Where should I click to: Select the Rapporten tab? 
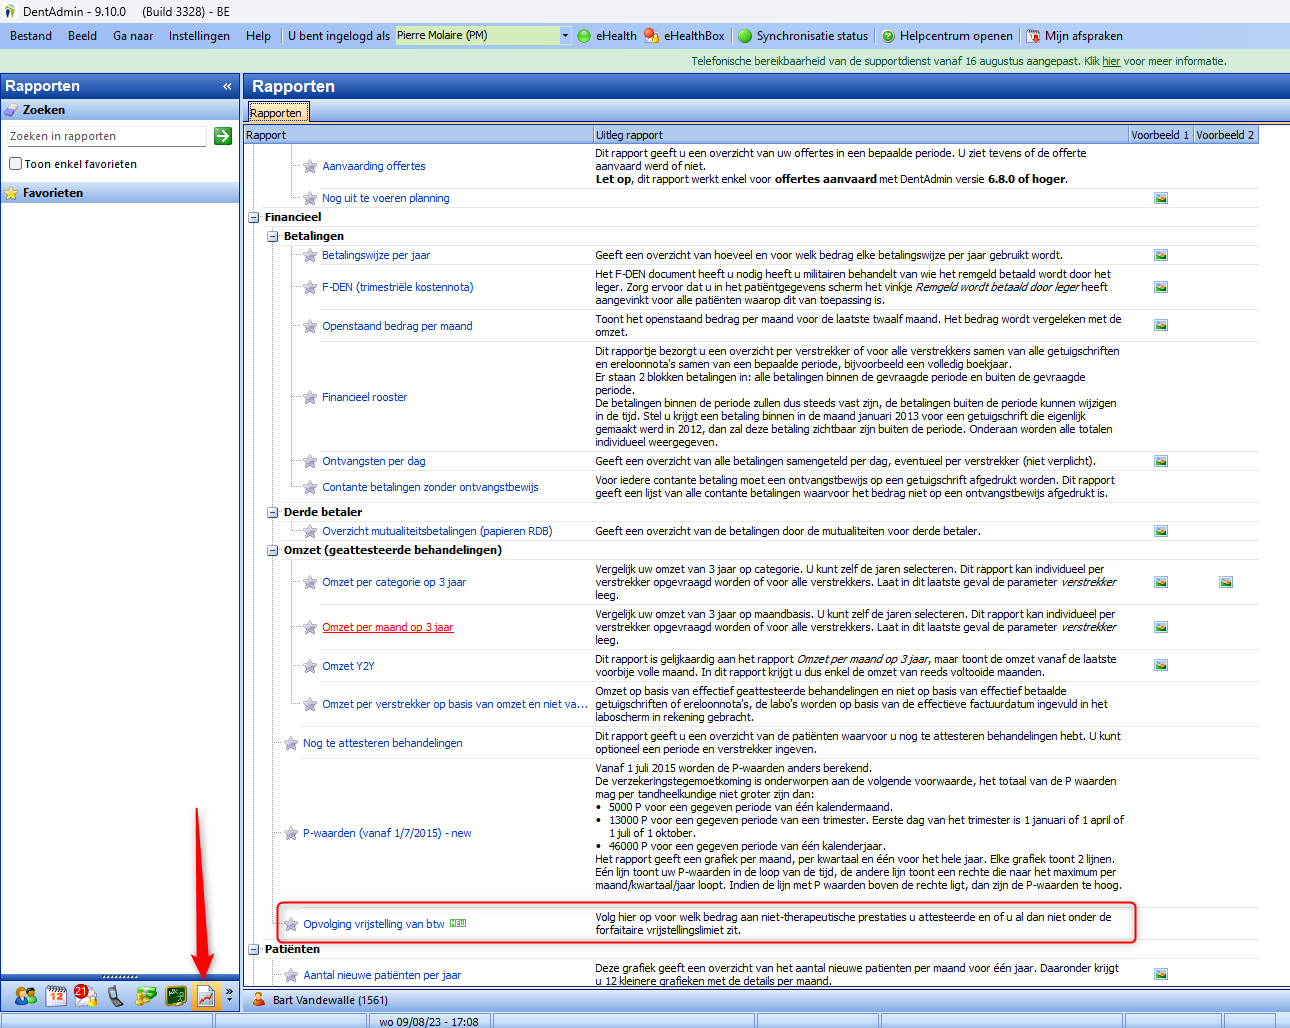click(x=276, y=113)
